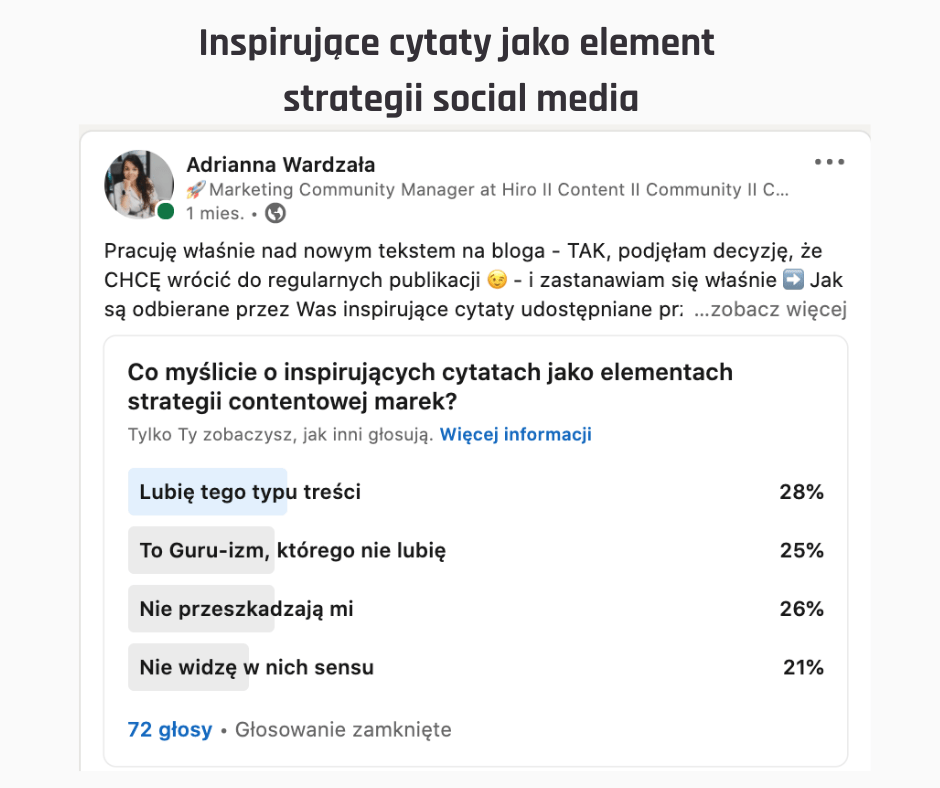Click the globe public visibility icon

[275, 213]
